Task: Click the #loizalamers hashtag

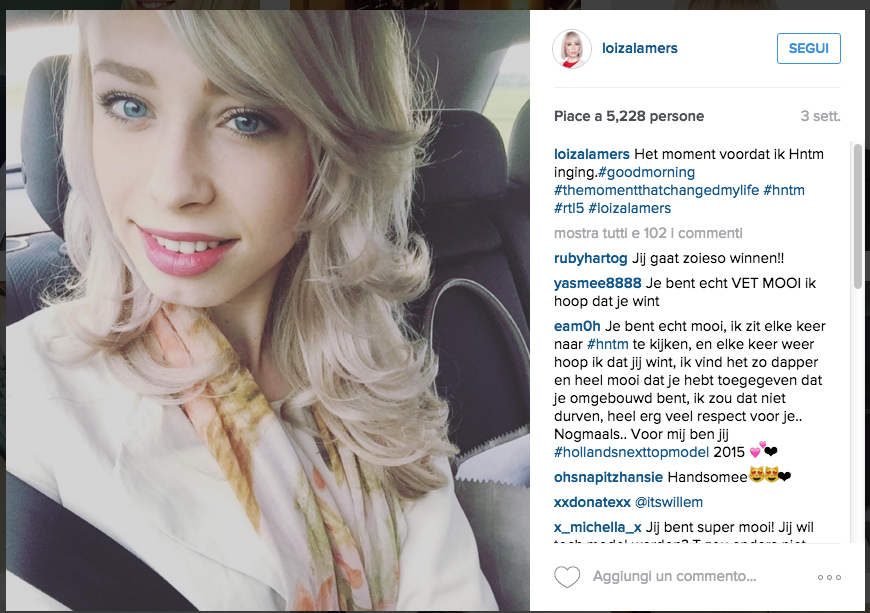Action: (x=630, y=209)
